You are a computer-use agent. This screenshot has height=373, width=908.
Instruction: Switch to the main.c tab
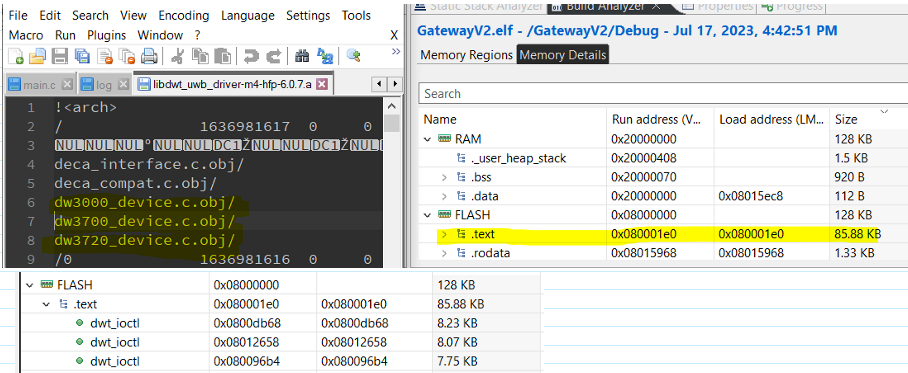tap(40, 85)
